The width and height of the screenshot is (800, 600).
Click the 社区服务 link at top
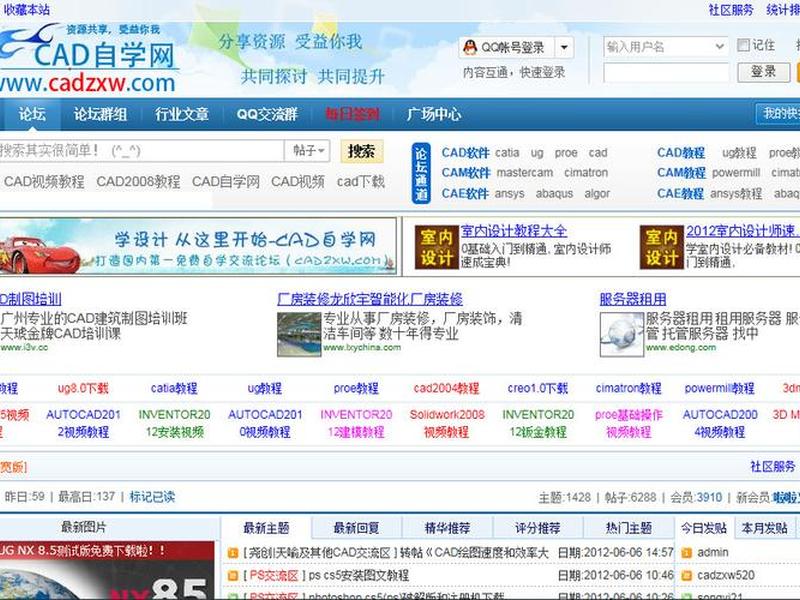click(731, 10)
